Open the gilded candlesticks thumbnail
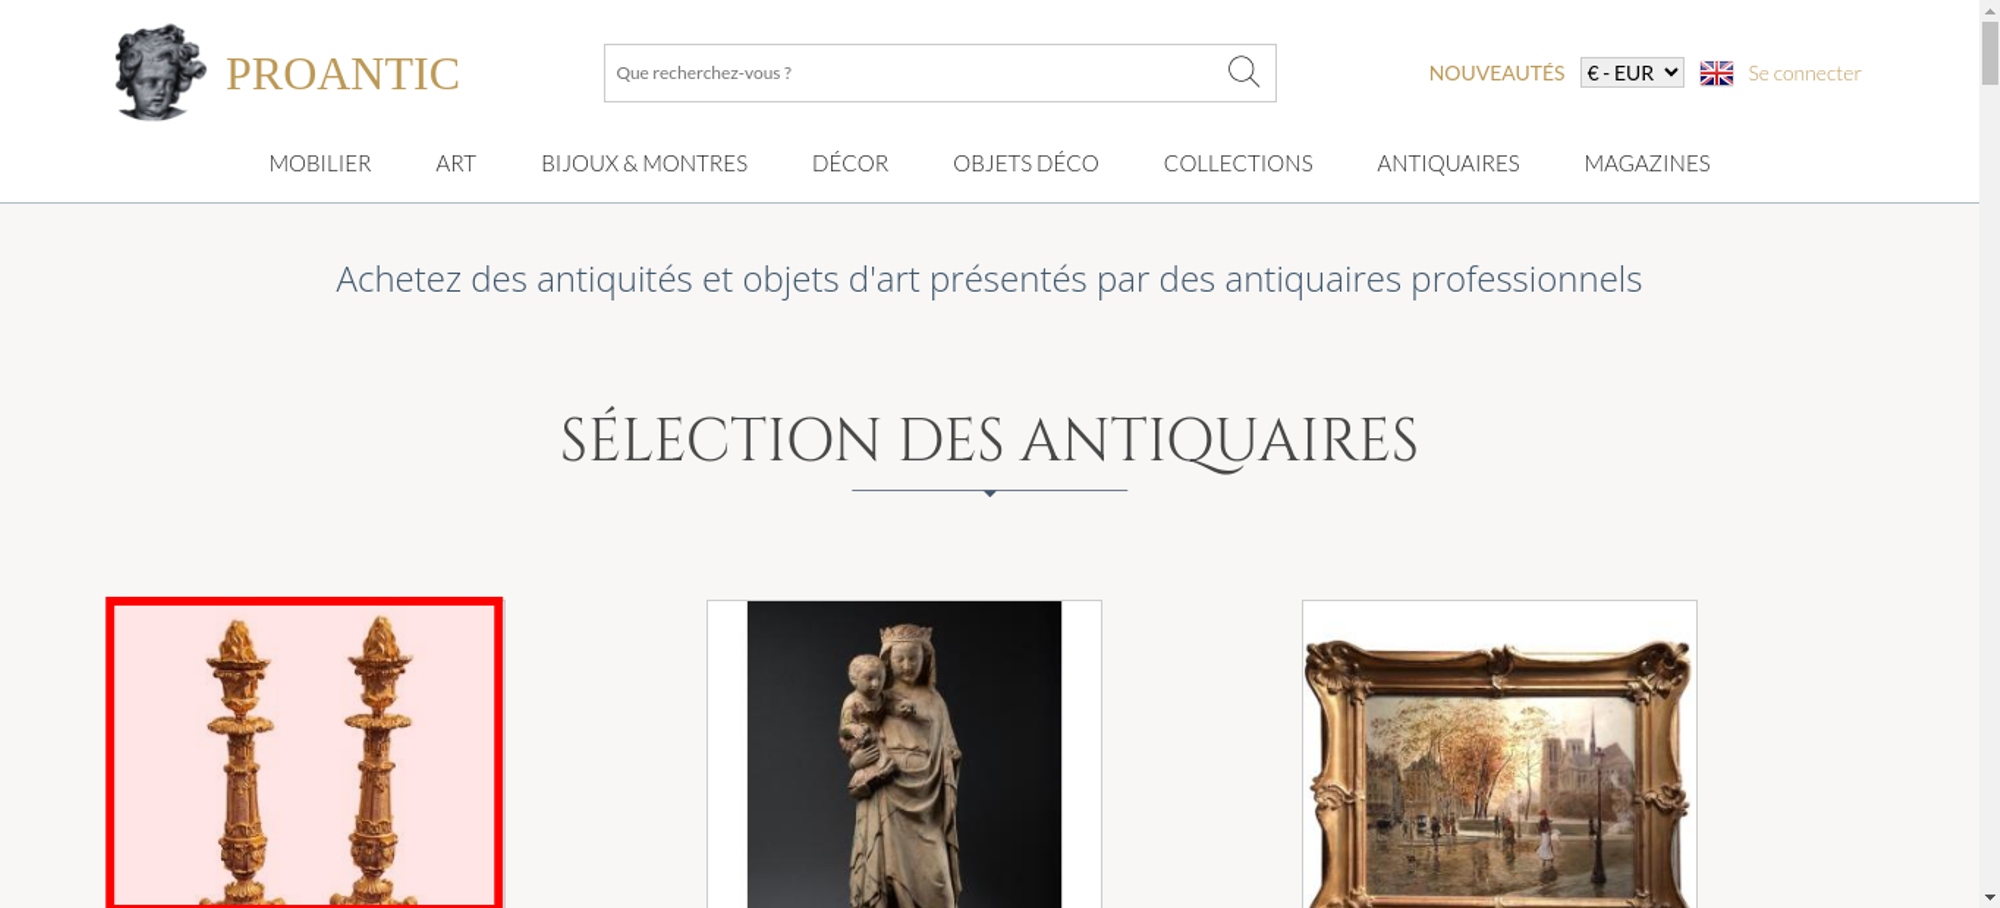The height and width of the screenshot is (908, 2000). click(x=304, y=754)
